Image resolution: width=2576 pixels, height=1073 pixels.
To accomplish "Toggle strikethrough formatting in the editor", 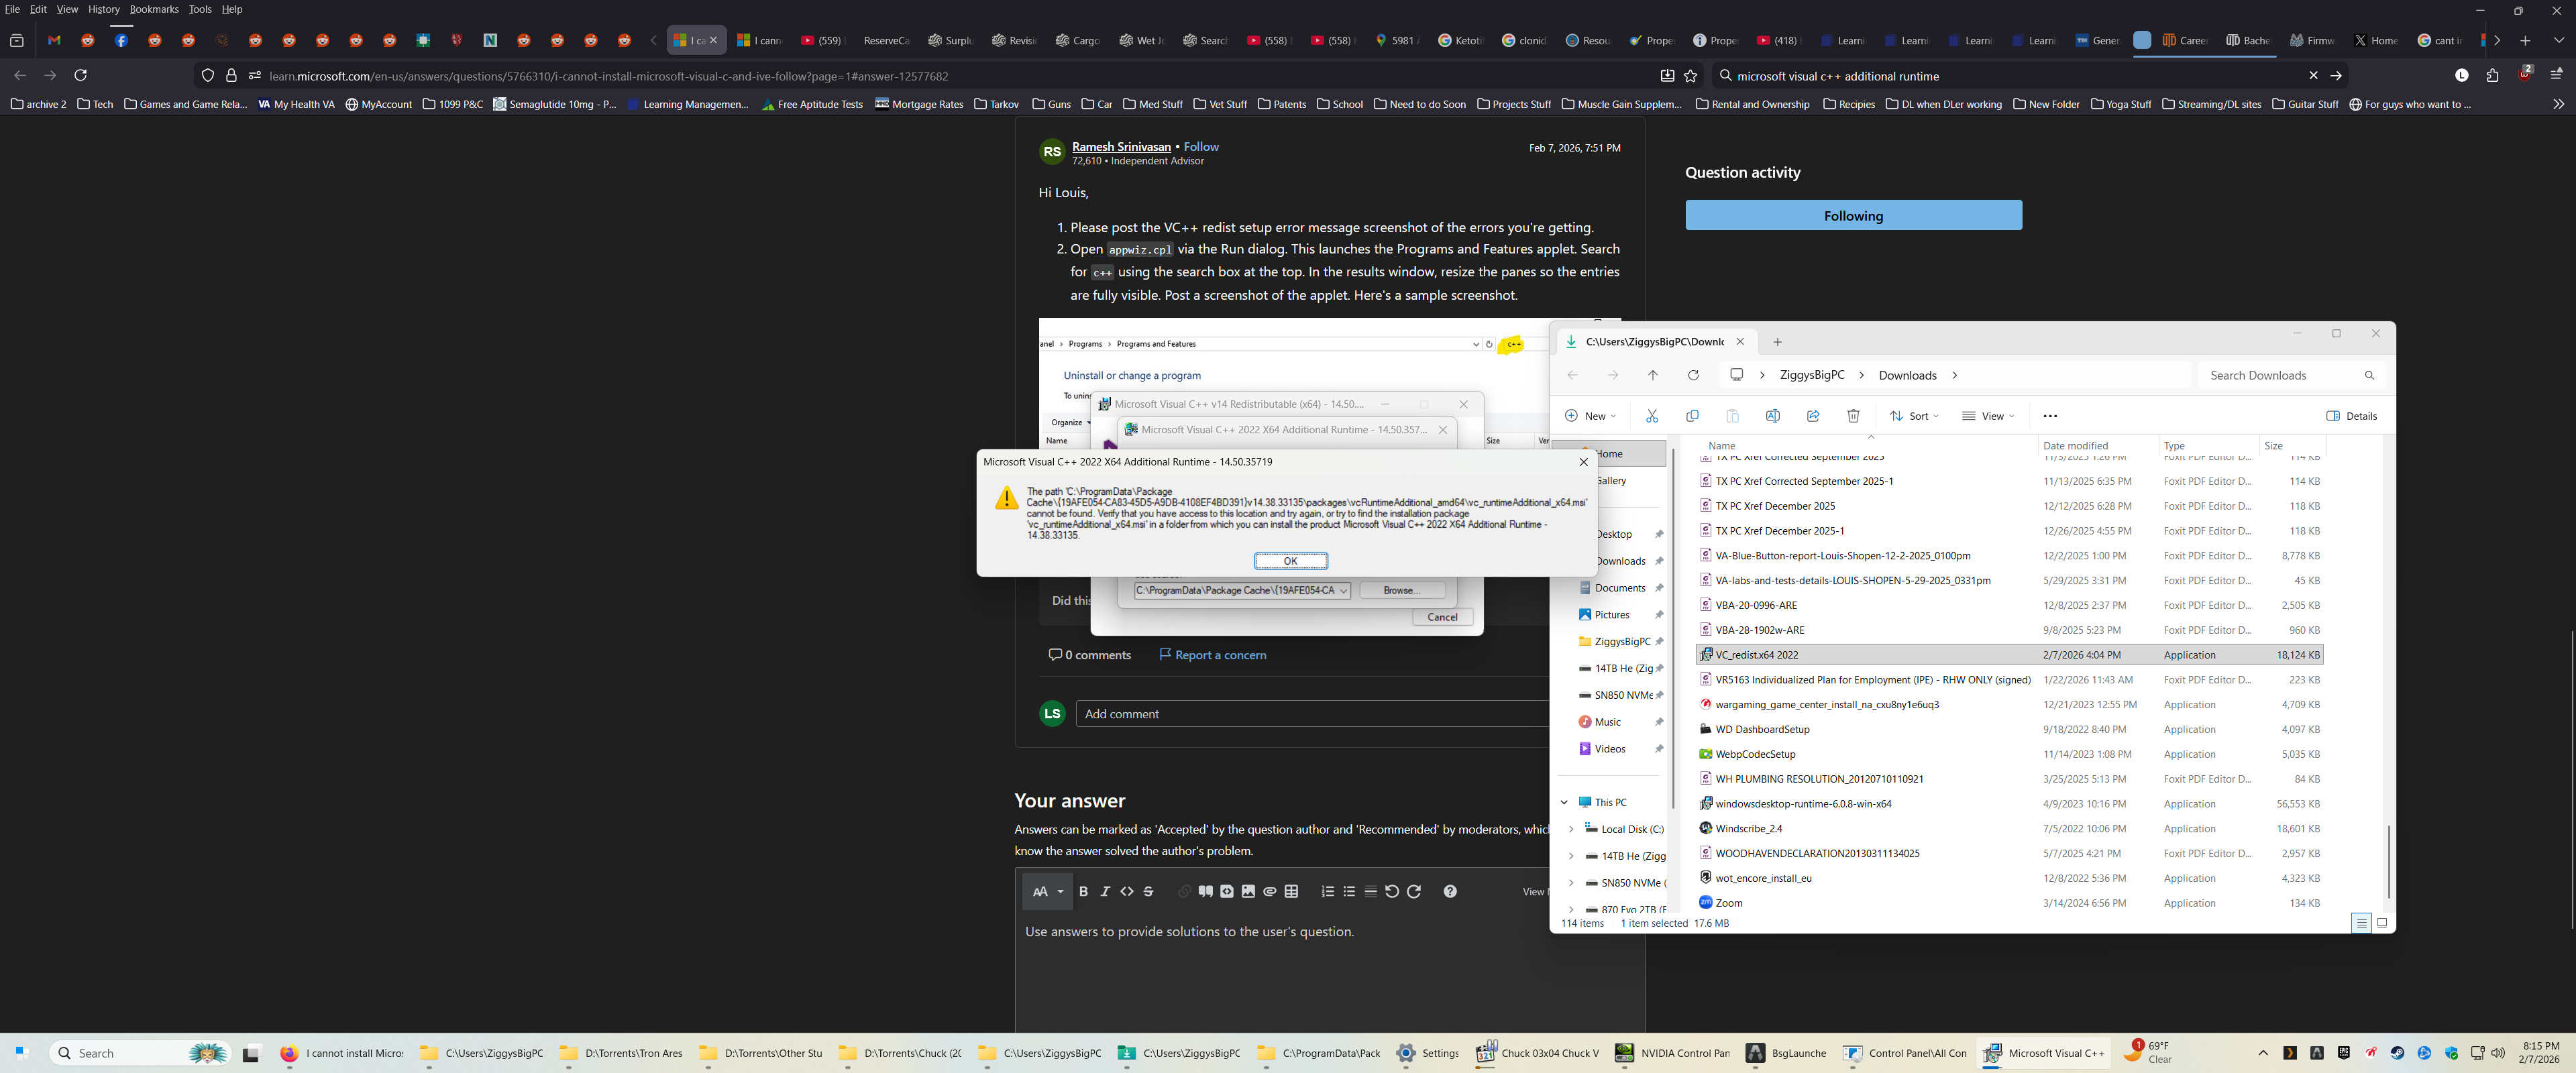I will 1148,891.
